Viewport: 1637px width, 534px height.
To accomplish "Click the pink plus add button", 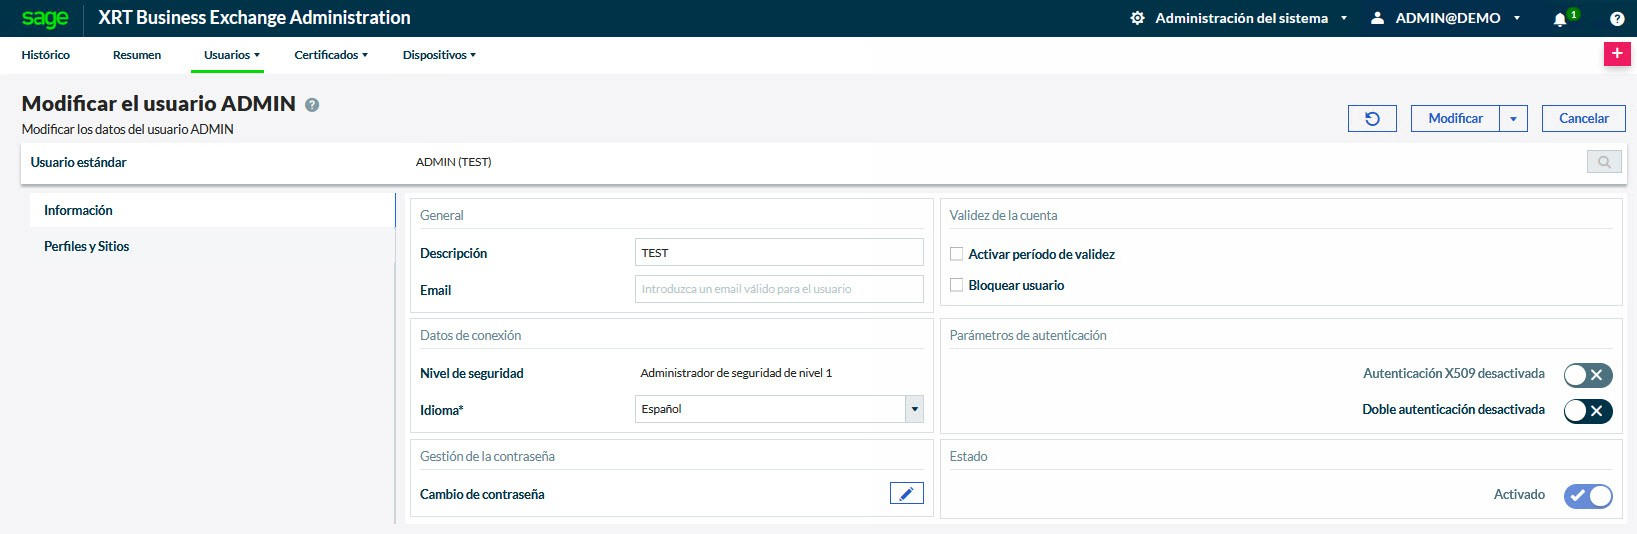I will click(x=1617, y=54).
